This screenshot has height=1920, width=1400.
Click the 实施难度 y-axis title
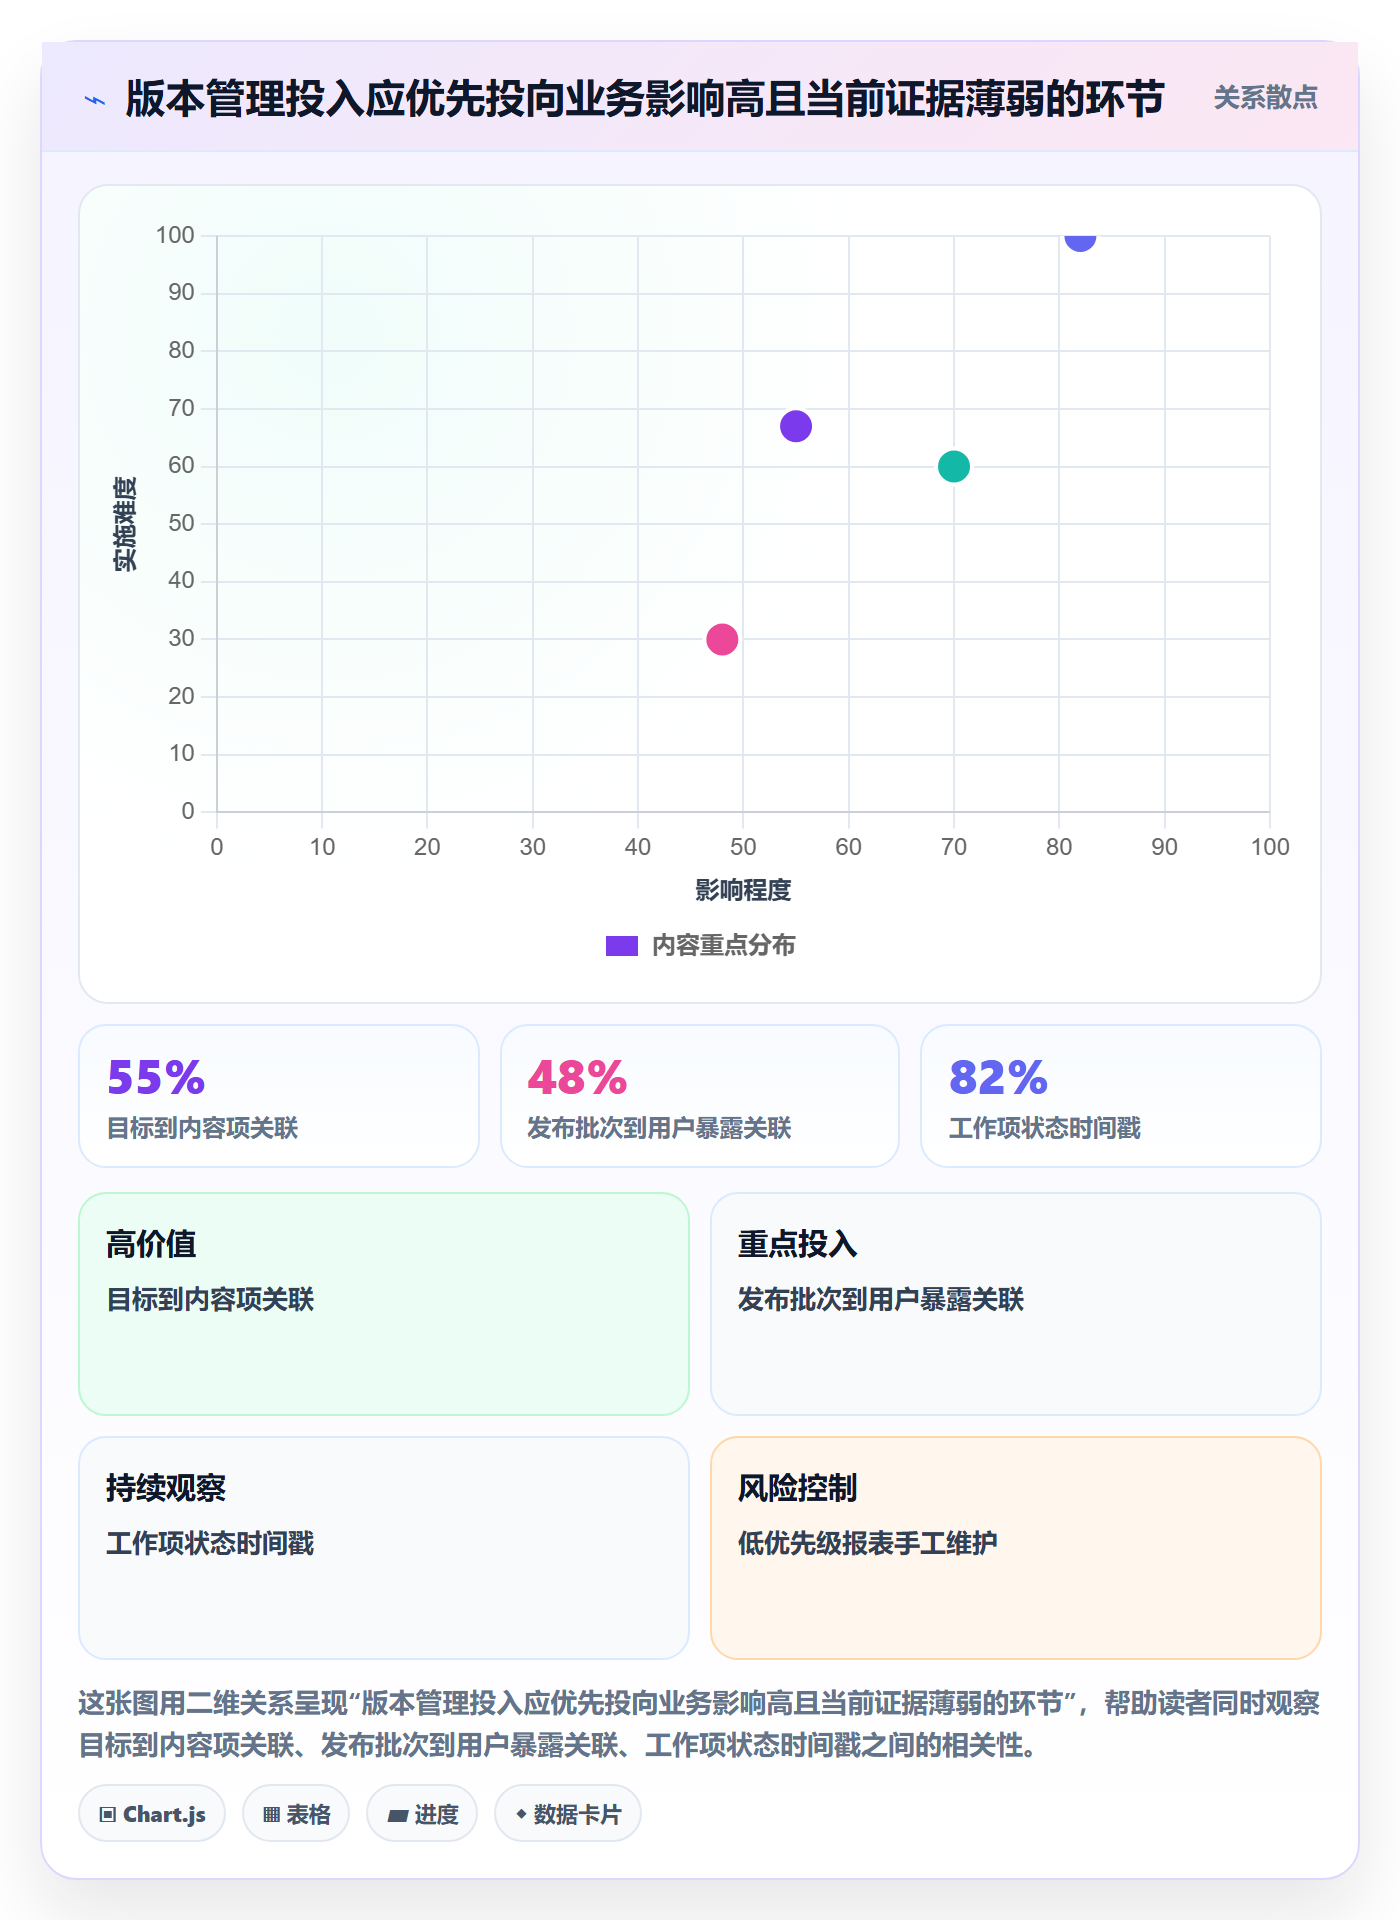pyautogui.click(x=125, y=524)
